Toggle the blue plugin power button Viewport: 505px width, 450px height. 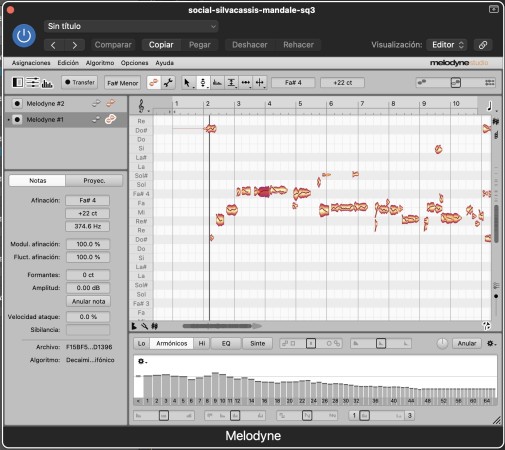(x=24, y=36)
